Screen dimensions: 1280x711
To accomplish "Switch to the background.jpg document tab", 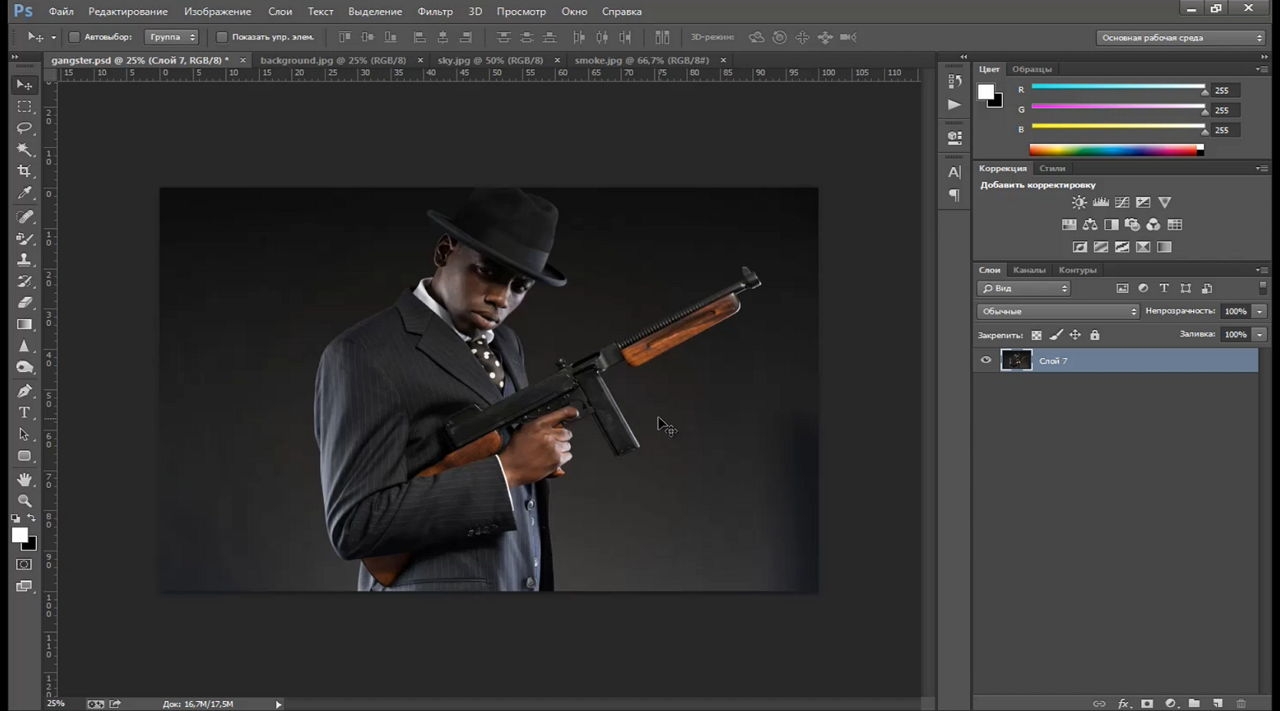I will click(332, 60).
